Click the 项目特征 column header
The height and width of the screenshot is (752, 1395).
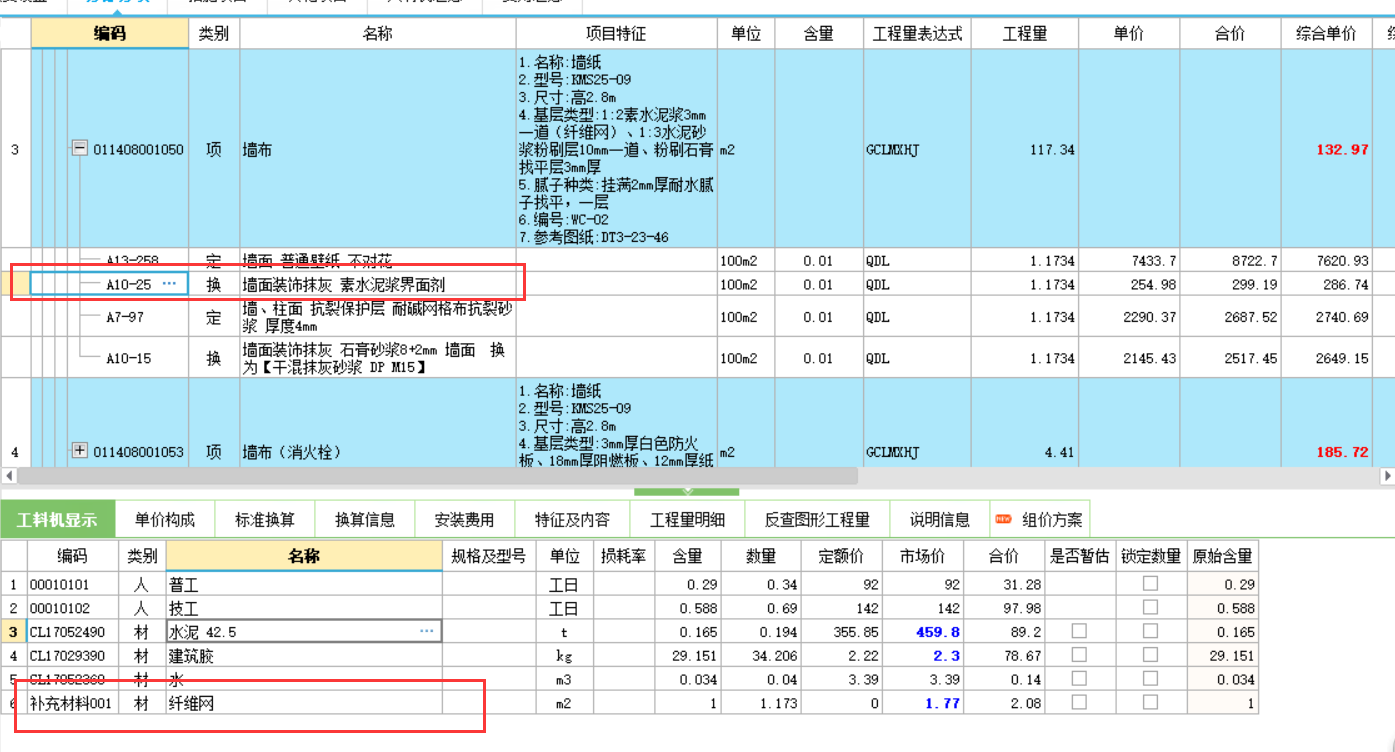tap(616, 33)
